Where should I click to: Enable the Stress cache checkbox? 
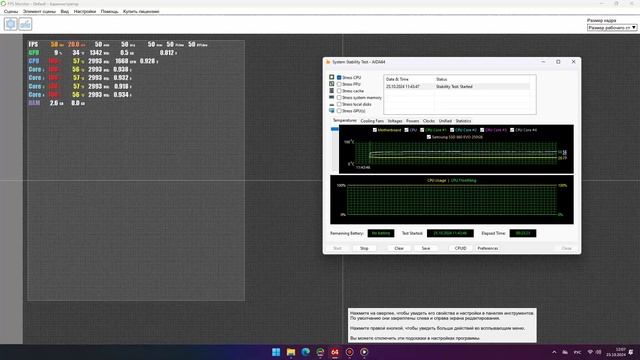[339, 91]
